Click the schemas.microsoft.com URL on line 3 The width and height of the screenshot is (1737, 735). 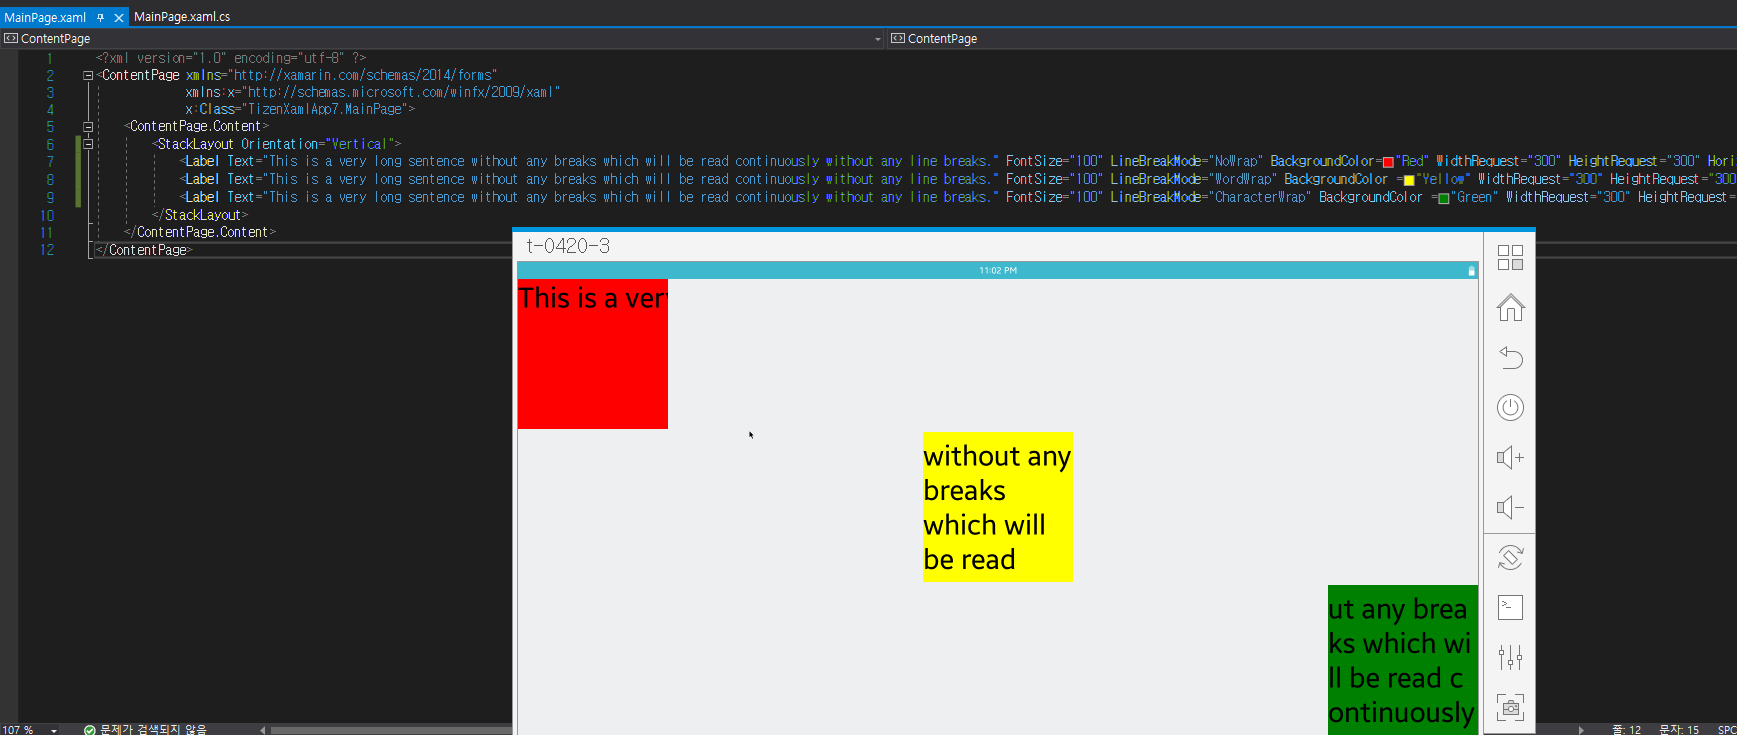402,92
